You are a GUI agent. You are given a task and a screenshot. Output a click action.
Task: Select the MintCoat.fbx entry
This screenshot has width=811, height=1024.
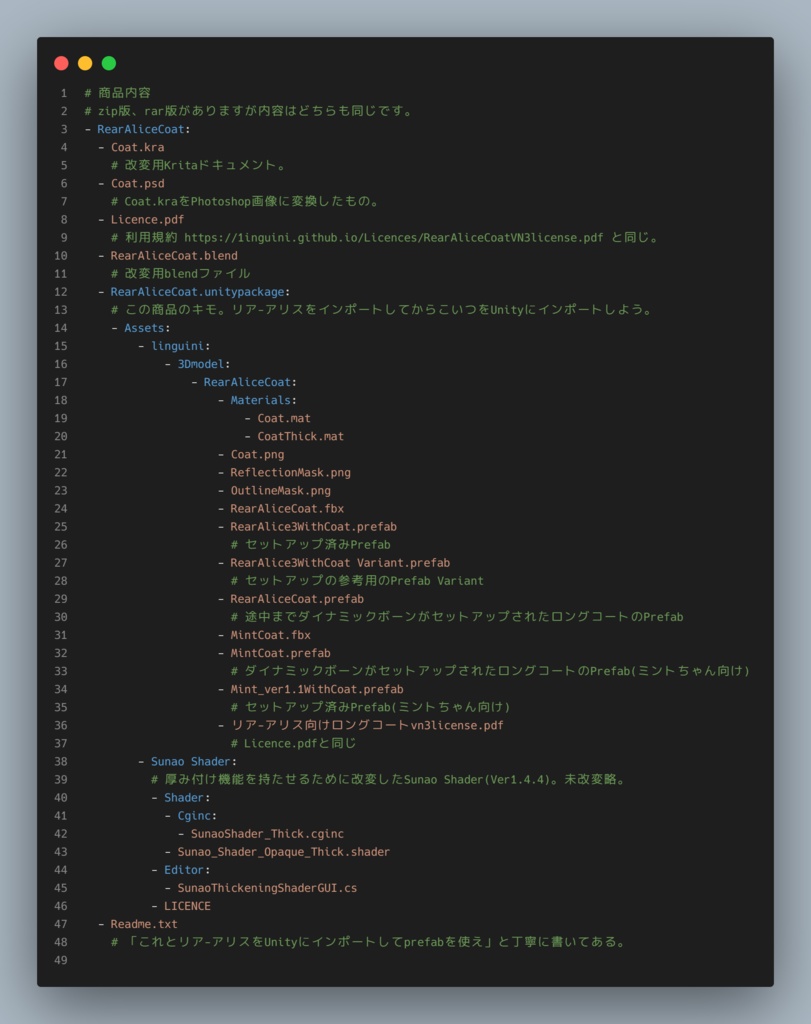coord(270,634)
